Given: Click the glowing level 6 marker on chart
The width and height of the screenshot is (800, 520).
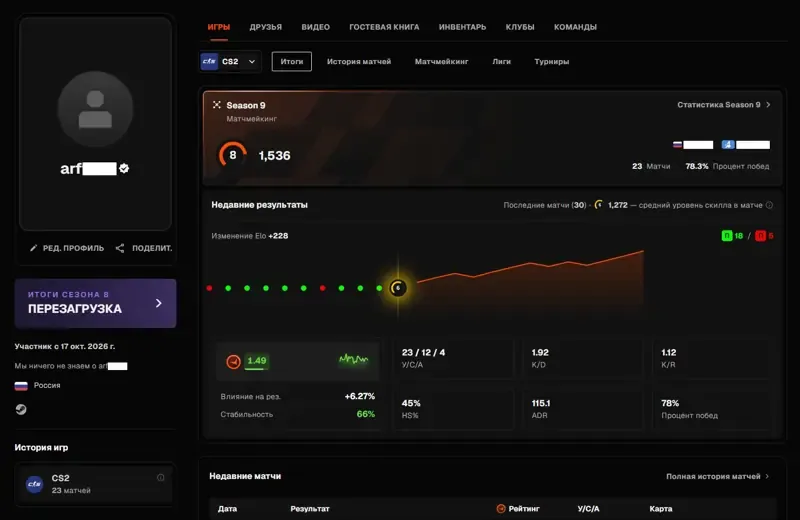Looking at the screenshot, I should click(x=398, y=288).
